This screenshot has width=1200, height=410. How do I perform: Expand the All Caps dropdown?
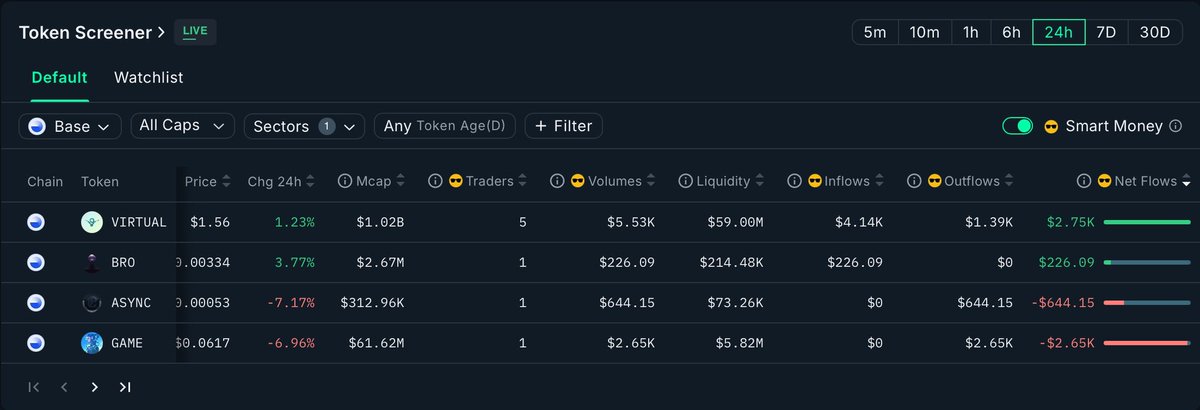183,126
